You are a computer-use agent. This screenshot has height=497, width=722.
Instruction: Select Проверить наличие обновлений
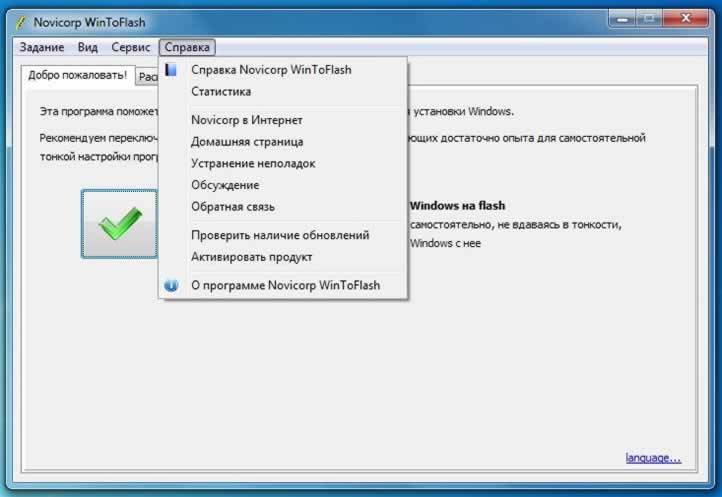click(283, 235)
